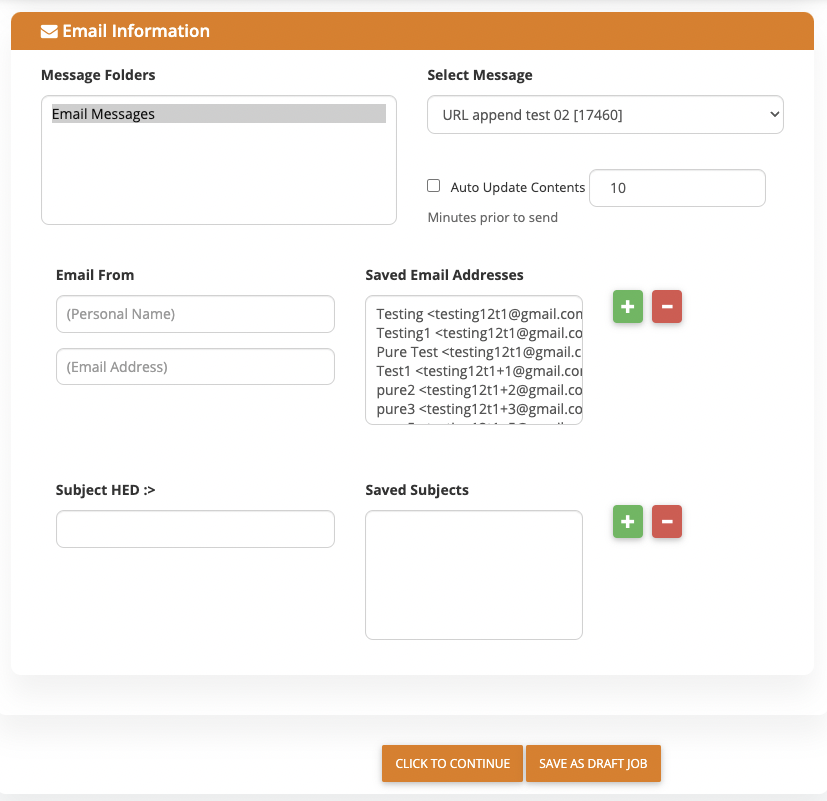The height and width of the screenshot is (801, 827).
Task: Select Test1 saved email address entry
Action: [479, 371]
